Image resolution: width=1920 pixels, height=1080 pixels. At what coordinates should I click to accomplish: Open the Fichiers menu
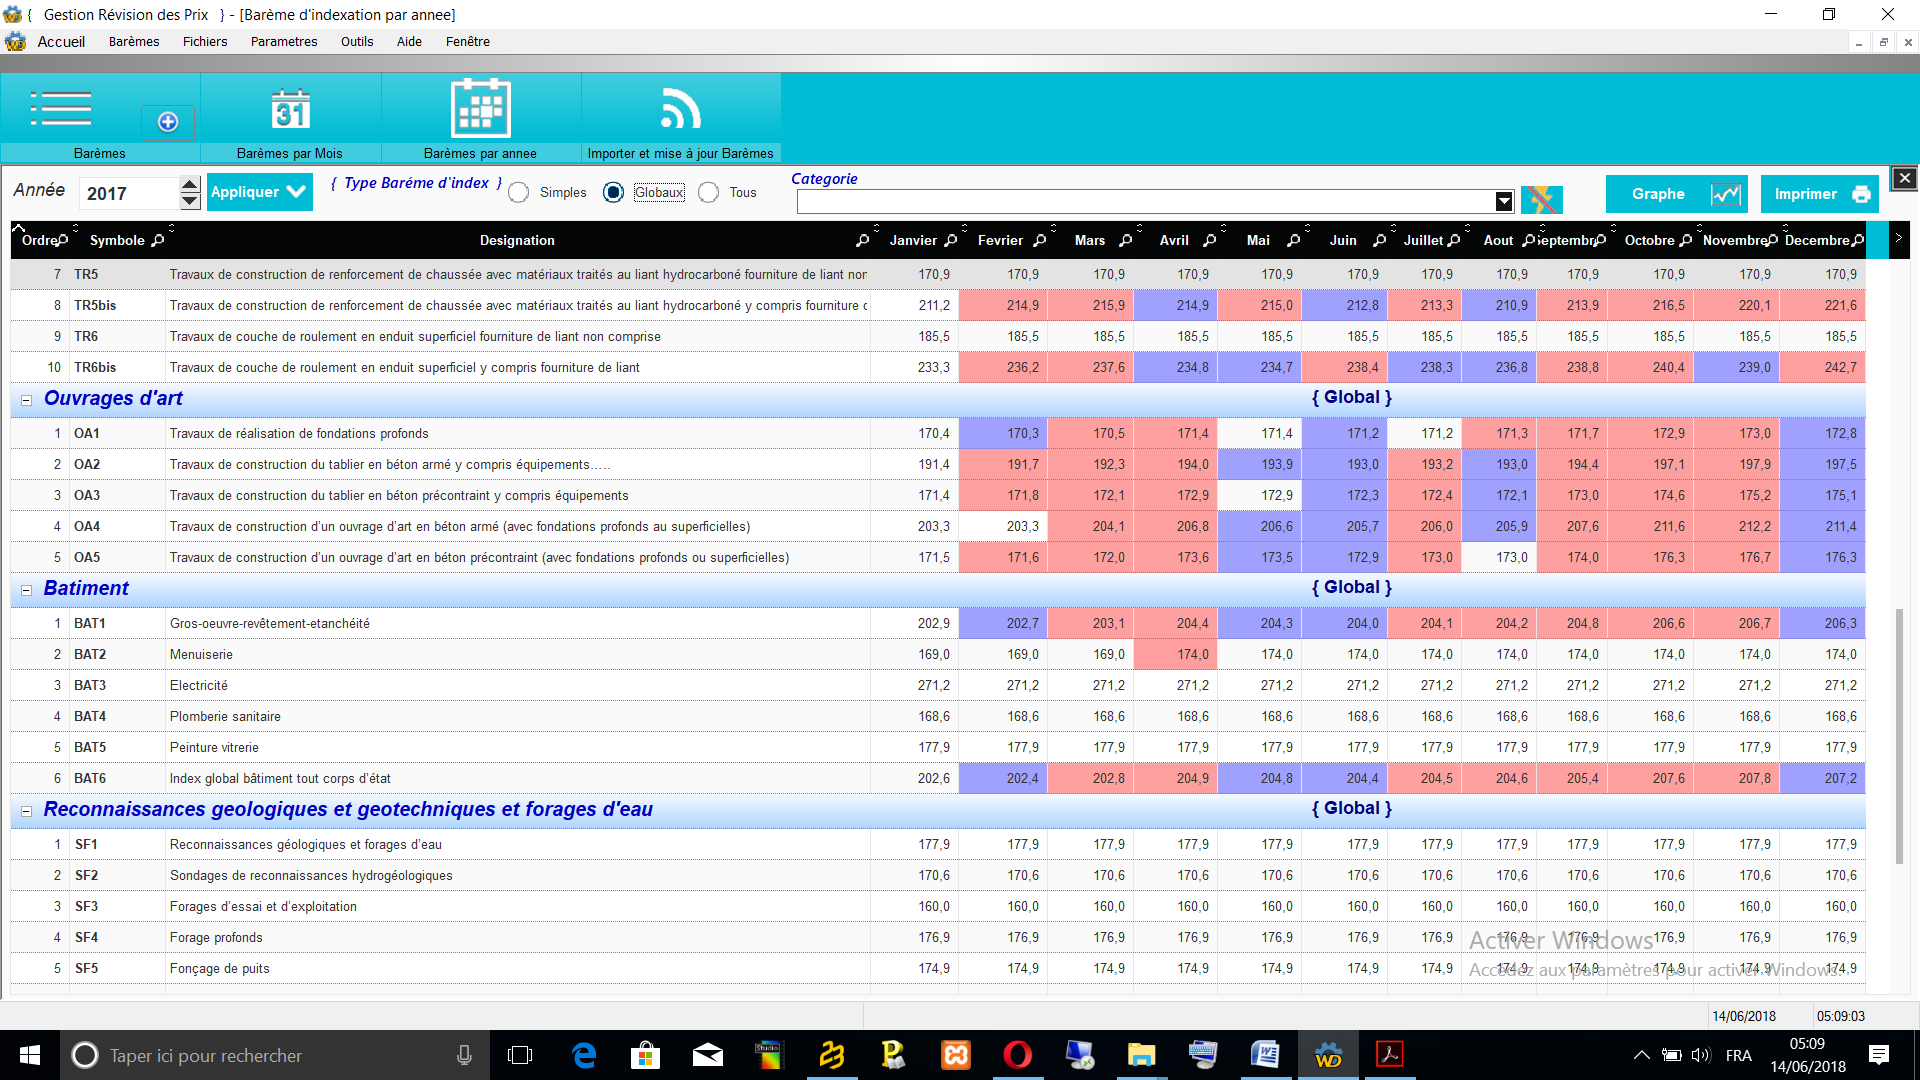[205, 42]
